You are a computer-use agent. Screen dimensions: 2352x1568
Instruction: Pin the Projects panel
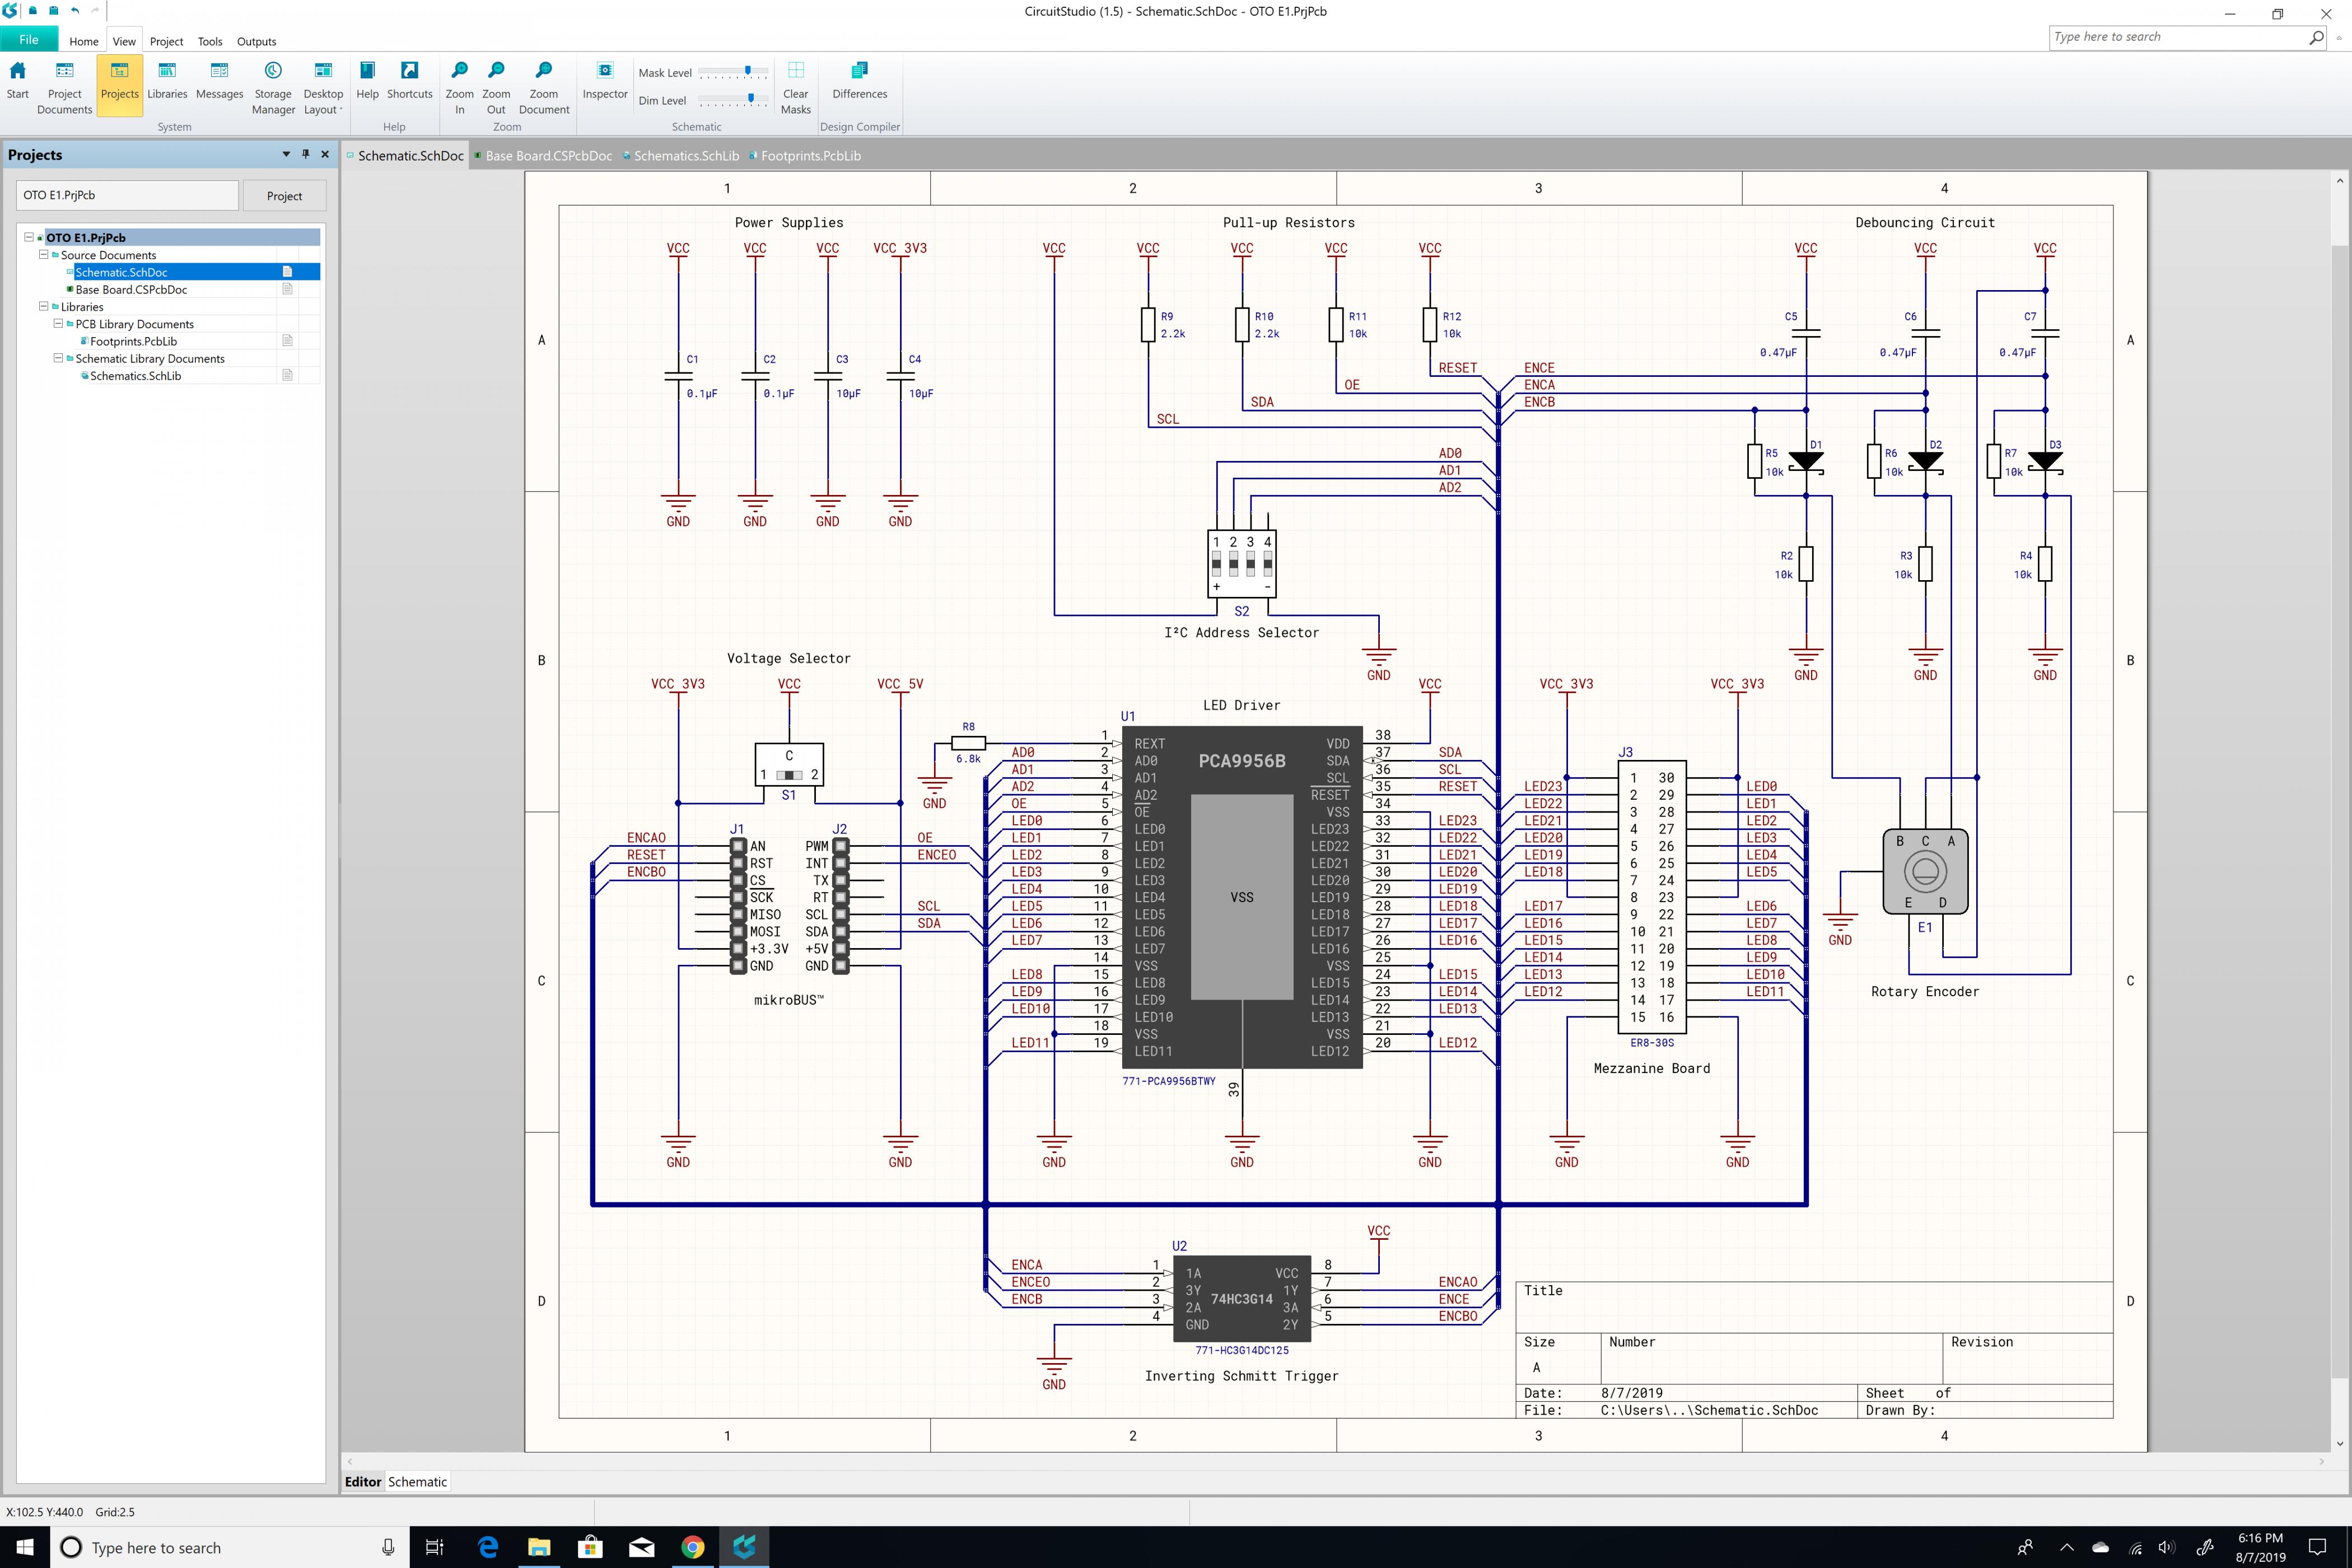[x=306, y=154]
